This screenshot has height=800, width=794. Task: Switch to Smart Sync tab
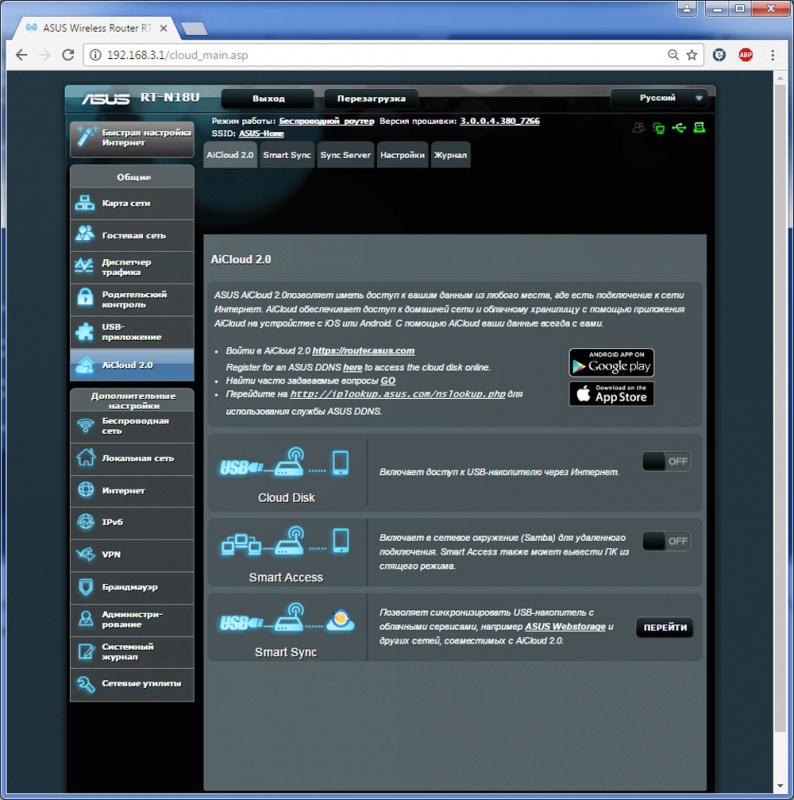point(287,155)
